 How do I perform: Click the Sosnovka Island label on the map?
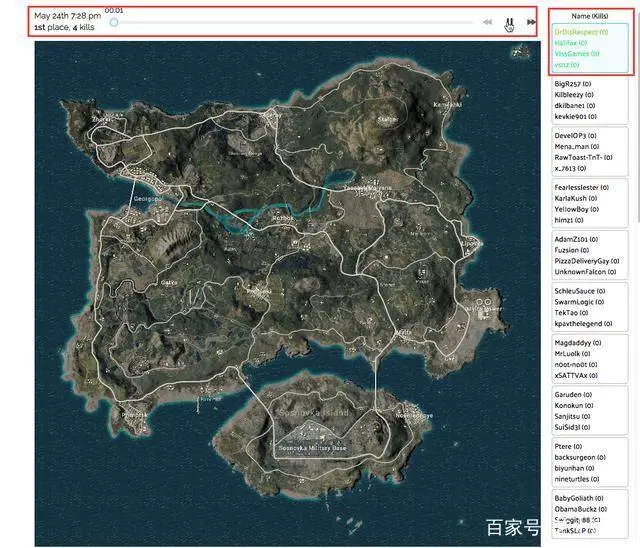[314, 413]
